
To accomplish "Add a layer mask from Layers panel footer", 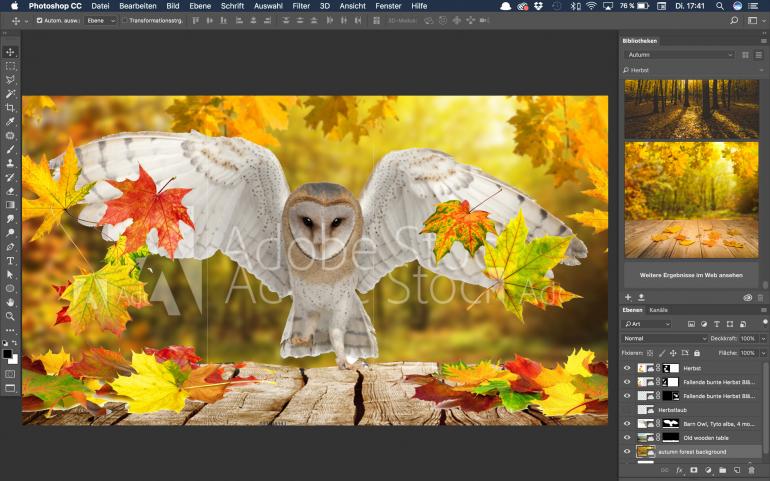I will coord(694,470).
